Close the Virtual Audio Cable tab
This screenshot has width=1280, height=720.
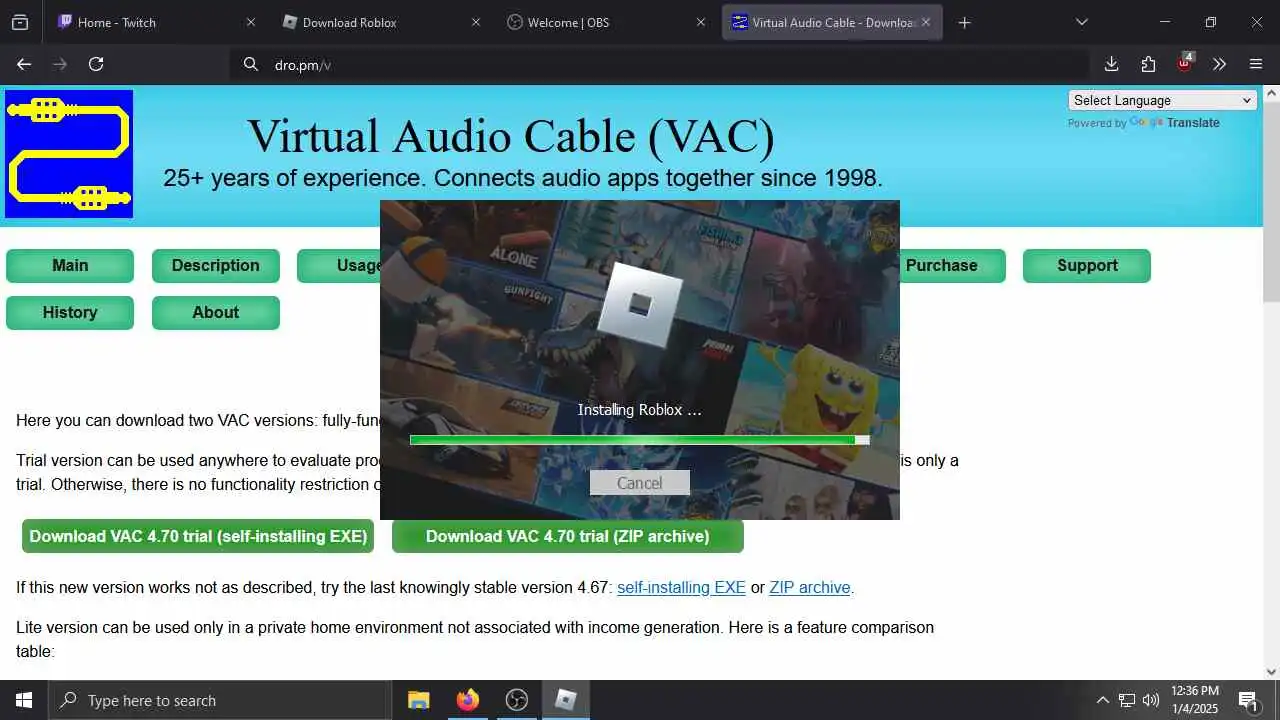pos(926,22)
